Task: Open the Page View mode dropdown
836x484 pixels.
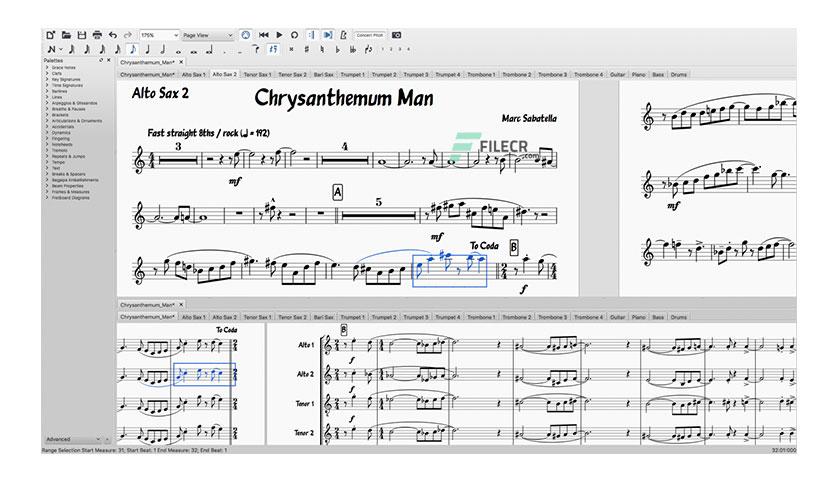Action: click(x=207, y=35)
